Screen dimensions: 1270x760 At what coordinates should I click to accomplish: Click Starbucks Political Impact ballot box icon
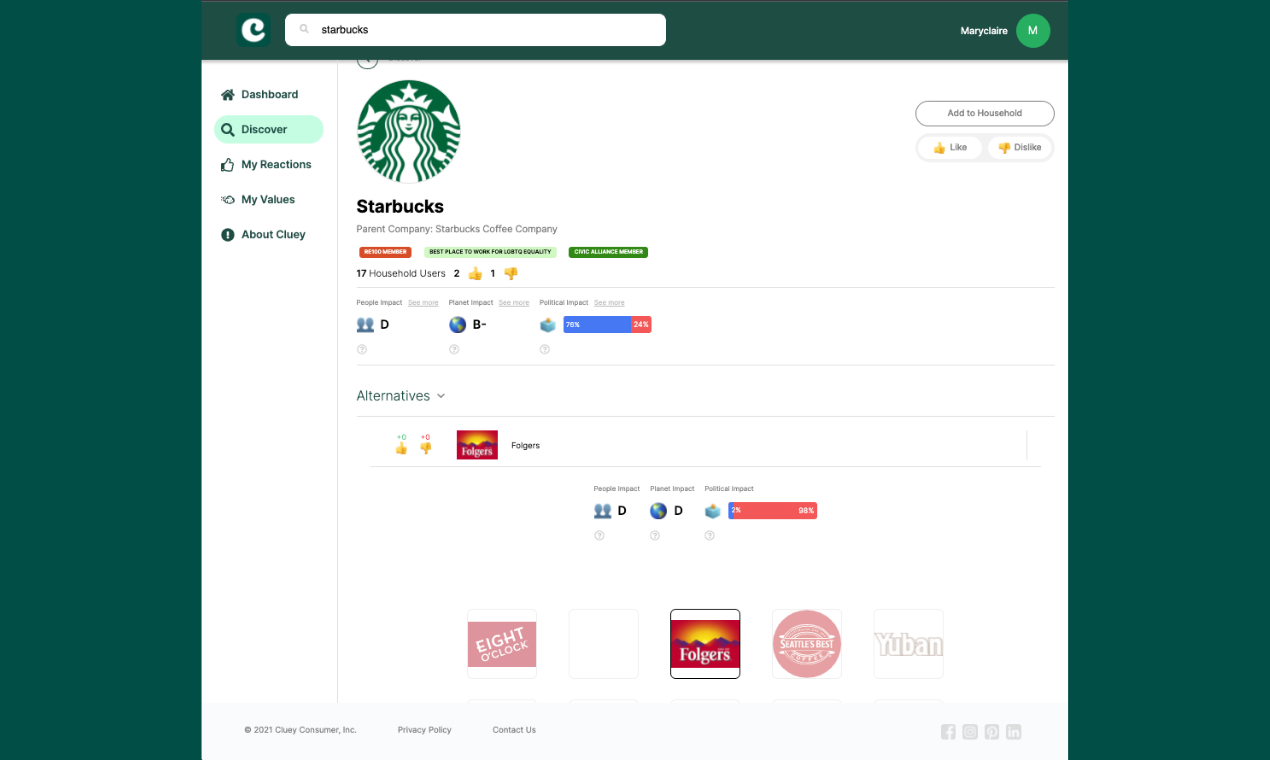click(548, 325)
